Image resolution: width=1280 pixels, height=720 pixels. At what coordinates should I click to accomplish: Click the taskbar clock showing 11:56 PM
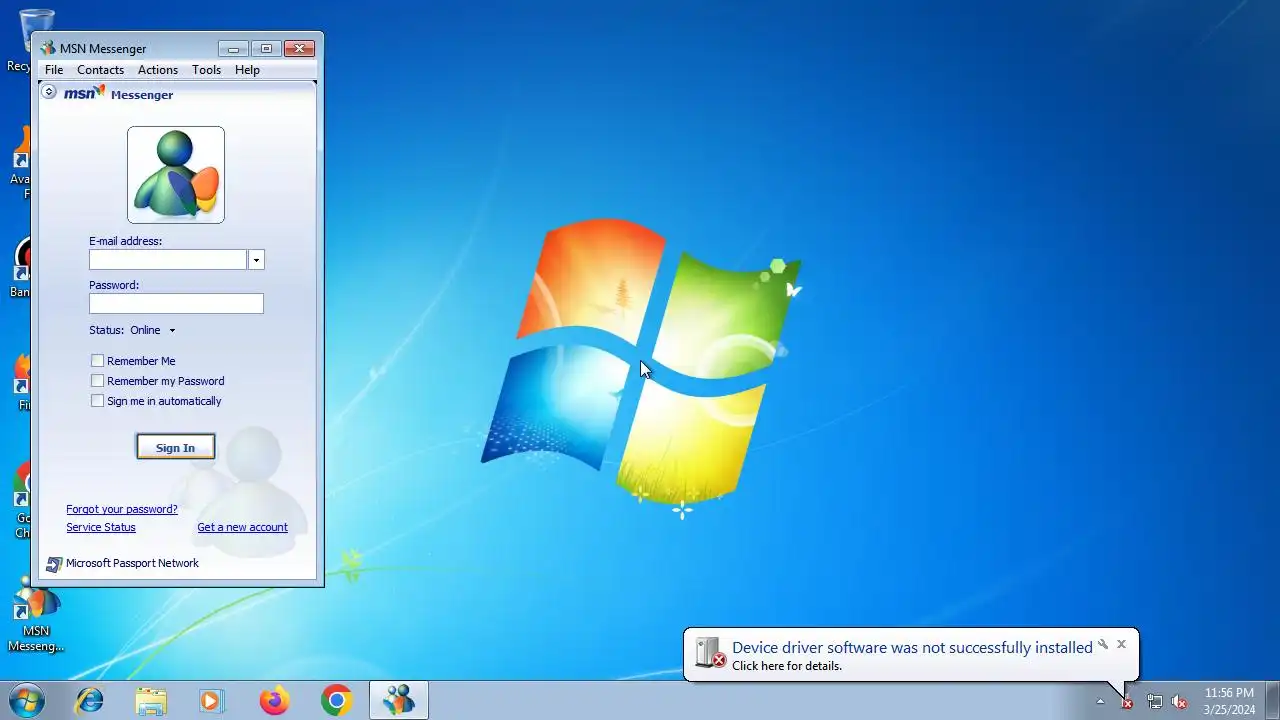click(1229, 701)
